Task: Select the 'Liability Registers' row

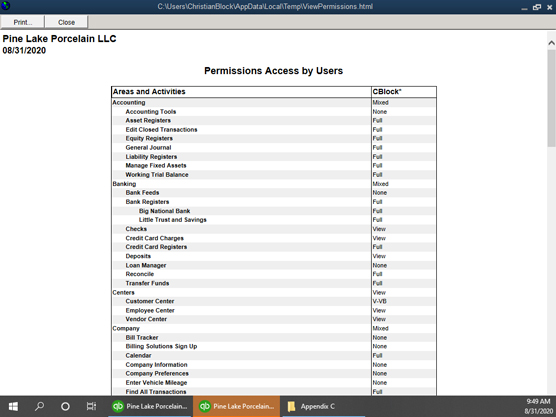Action: (x=274, y=157)
